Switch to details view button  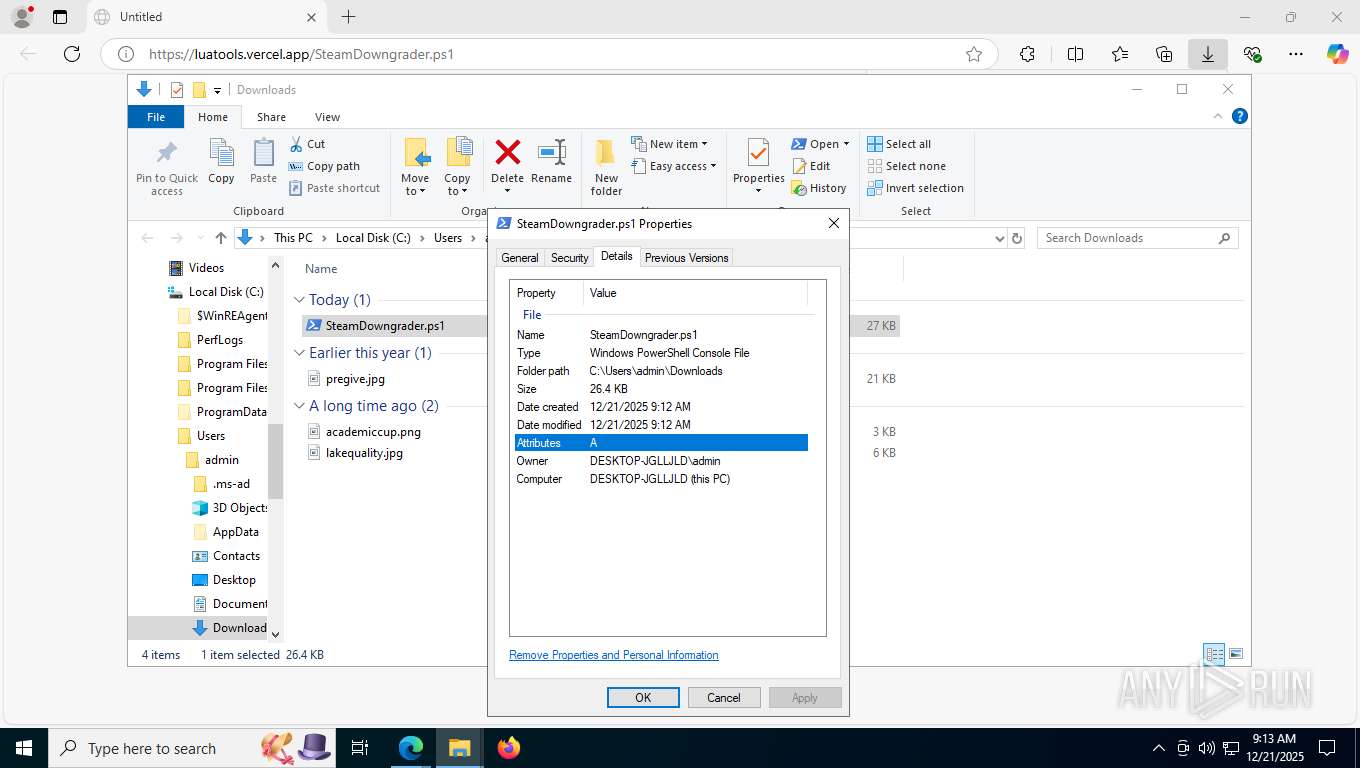tap(1214, 654)
